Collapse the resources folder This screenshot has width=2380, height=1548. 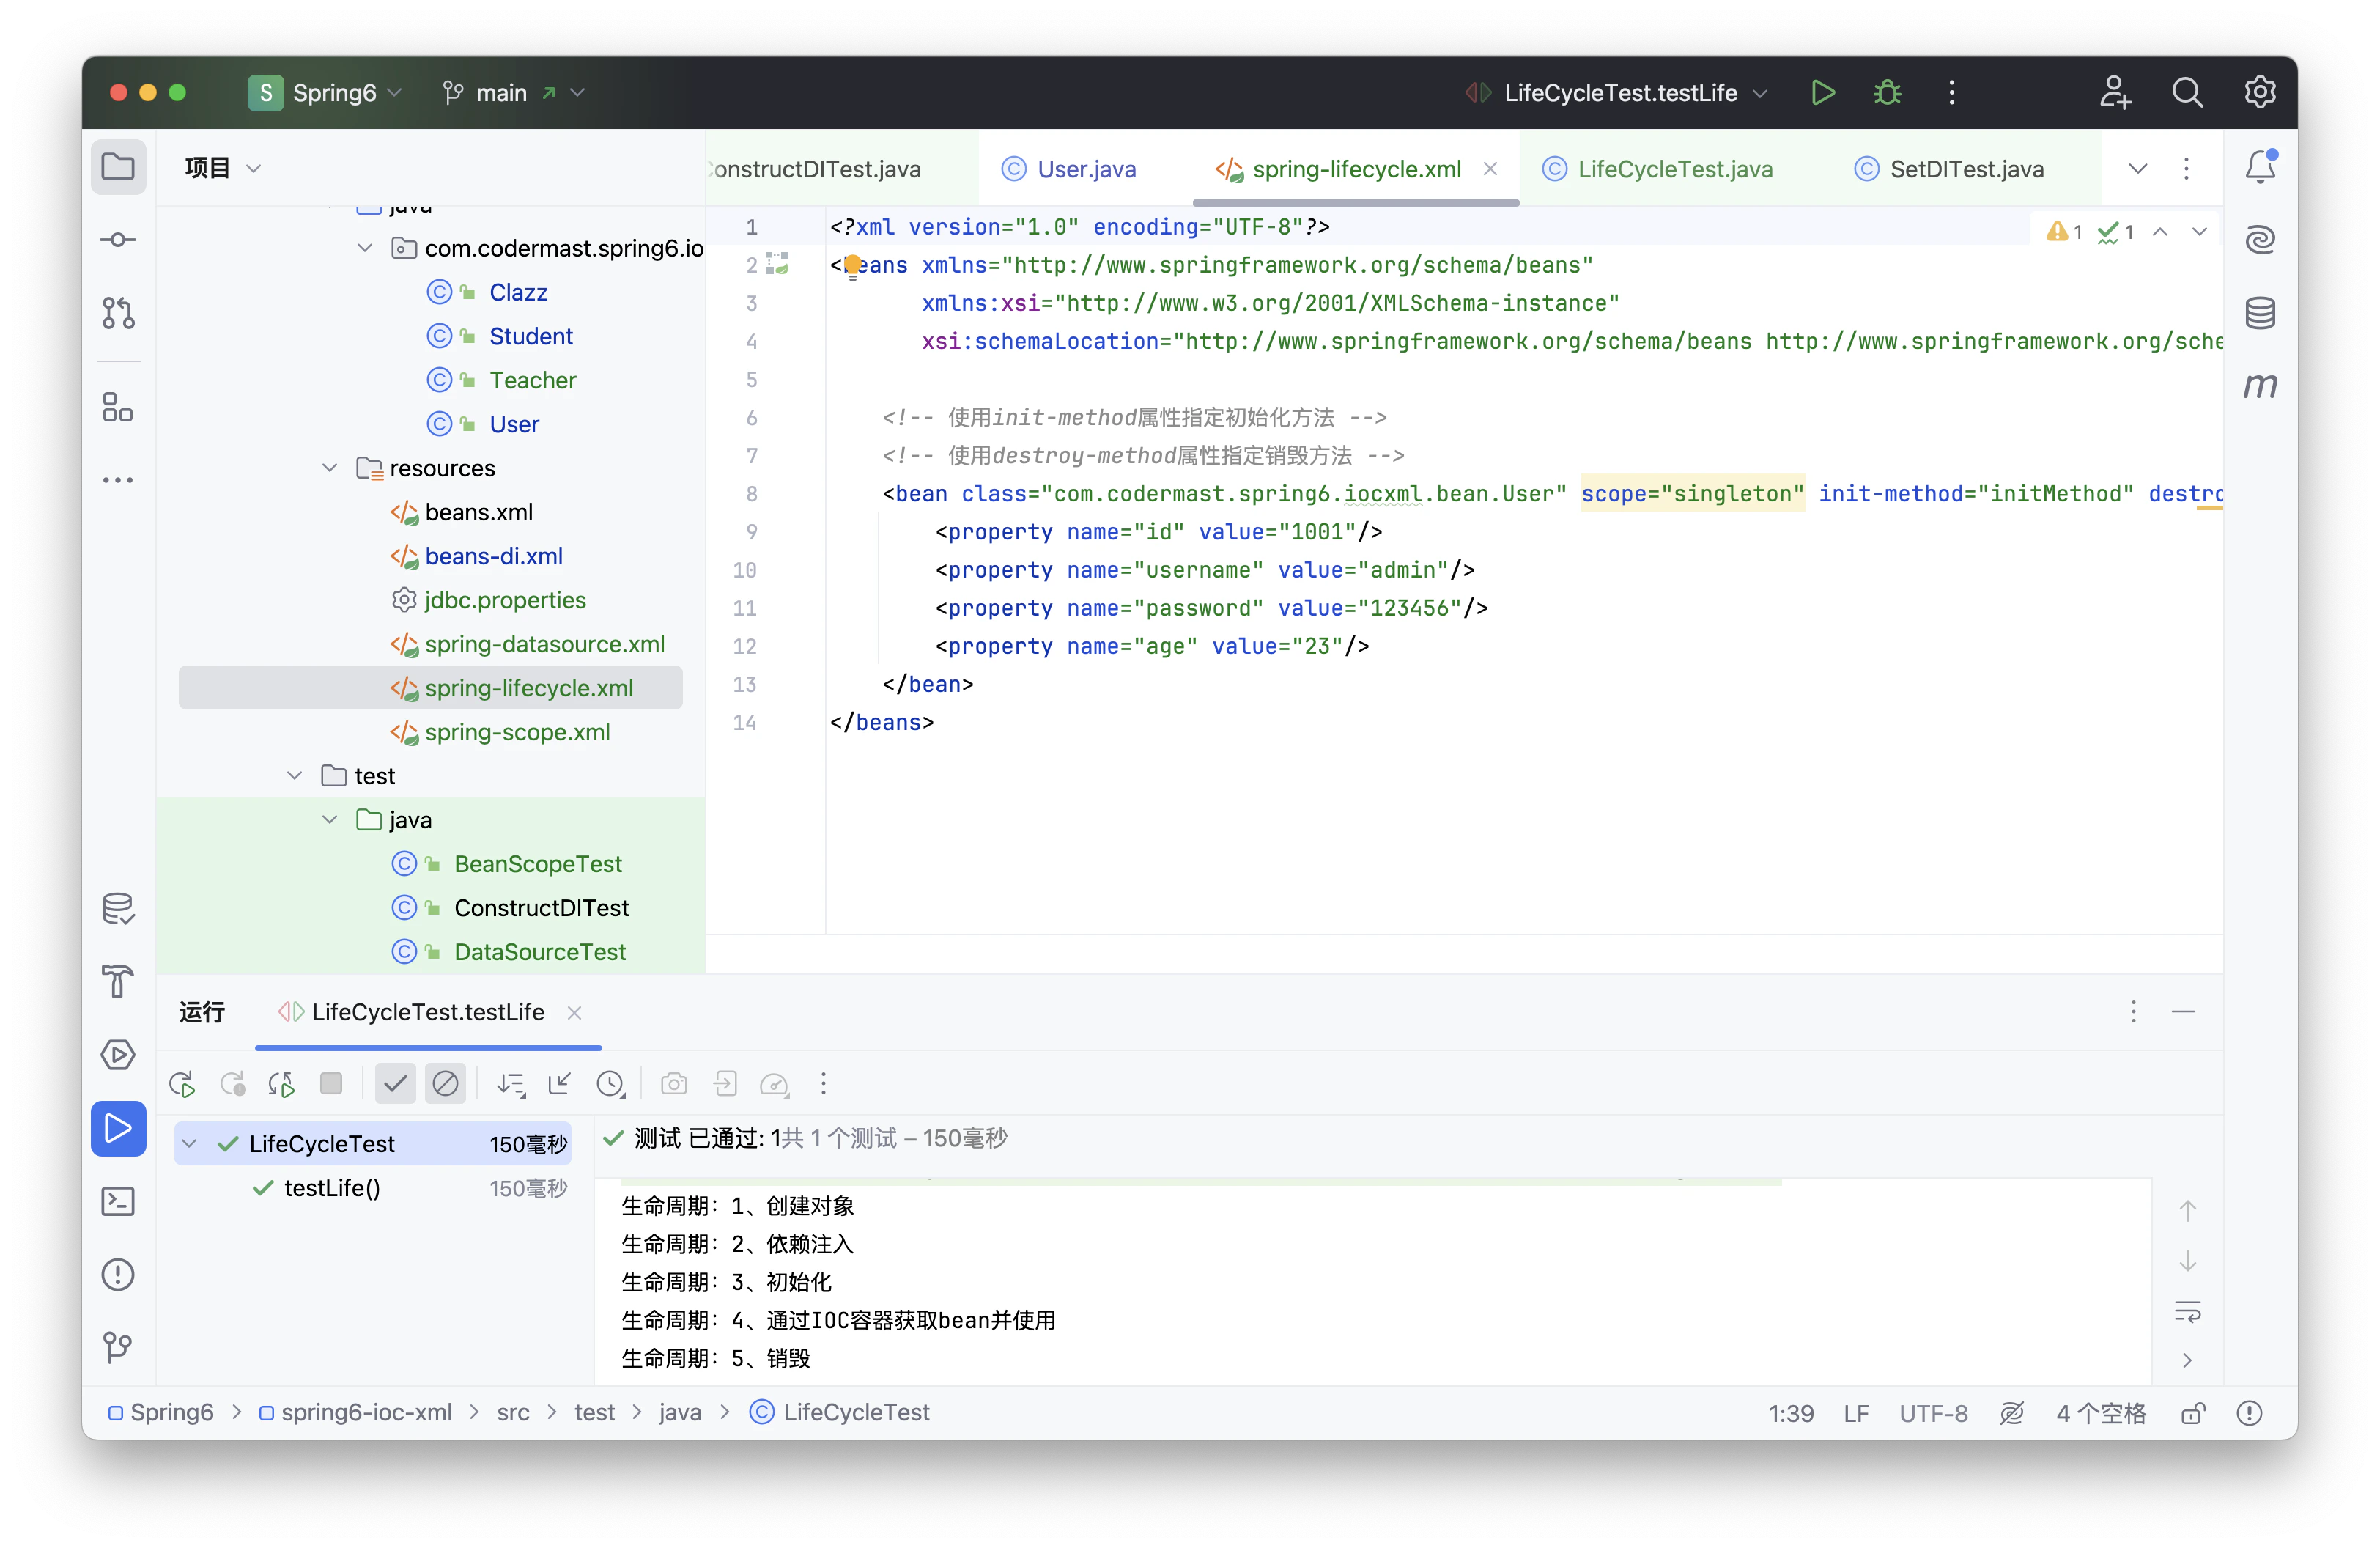[330, 468]
